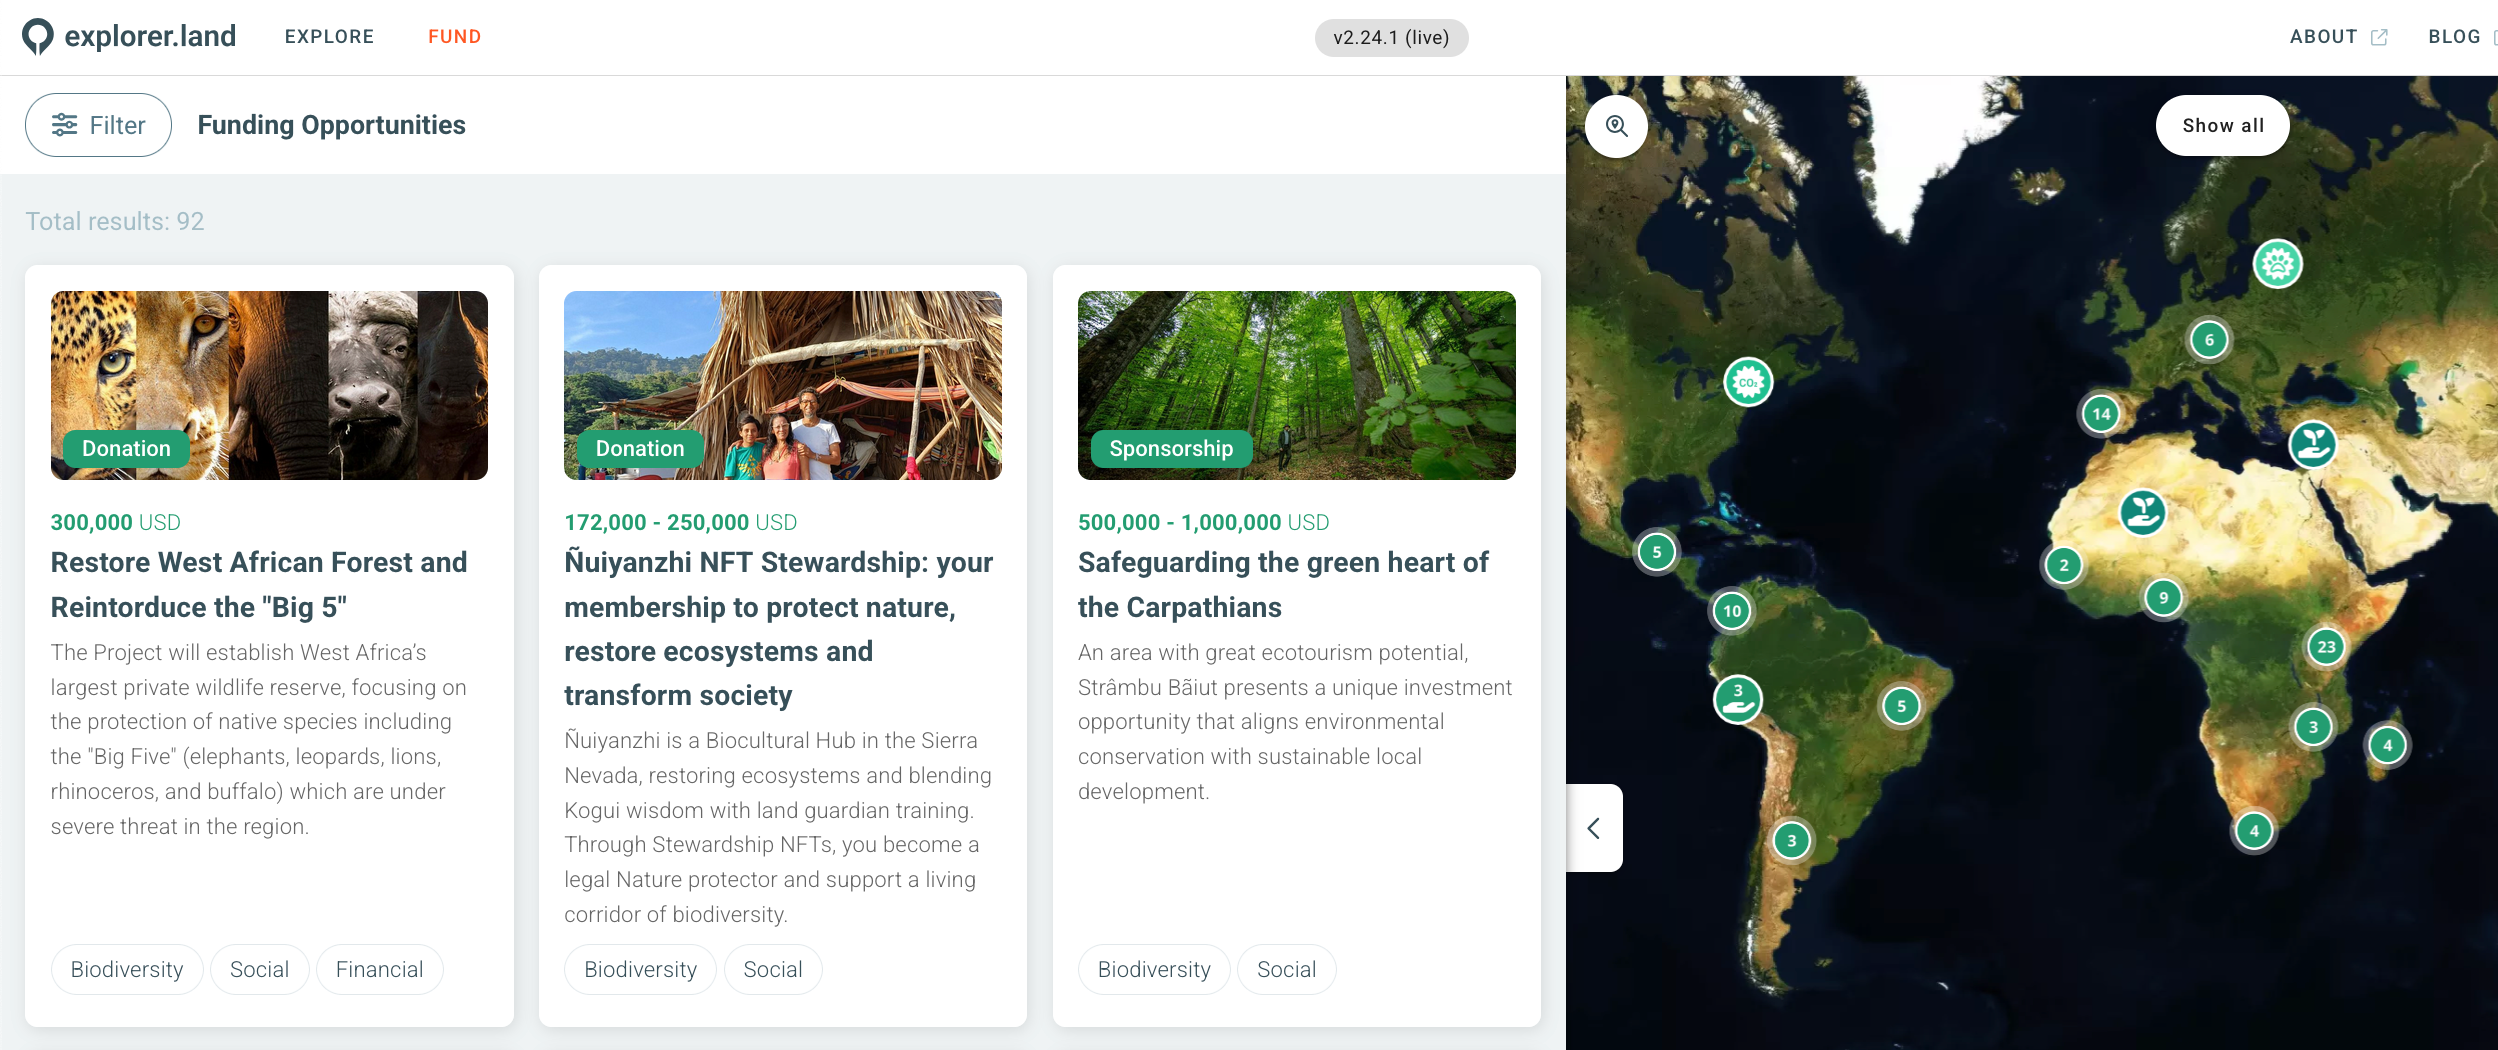
Task: Click the cluster marker labeled 14
Action: 2101,414
